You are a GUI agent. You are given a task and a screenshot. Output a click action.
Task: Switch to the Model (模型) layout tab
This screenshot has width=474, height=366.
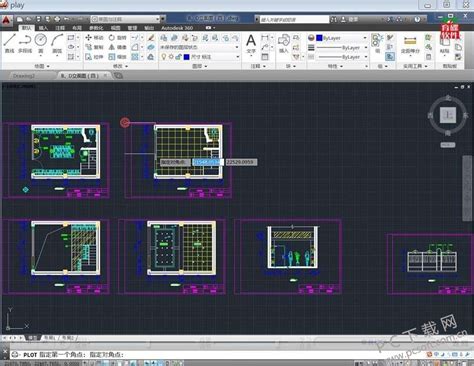tap(33, 338)
